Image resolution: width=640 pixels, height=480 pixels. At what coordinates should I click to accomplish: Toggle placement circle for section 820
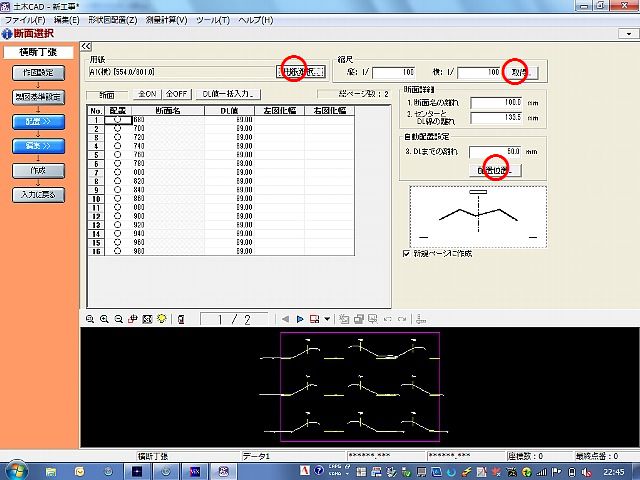pos(118,181)
